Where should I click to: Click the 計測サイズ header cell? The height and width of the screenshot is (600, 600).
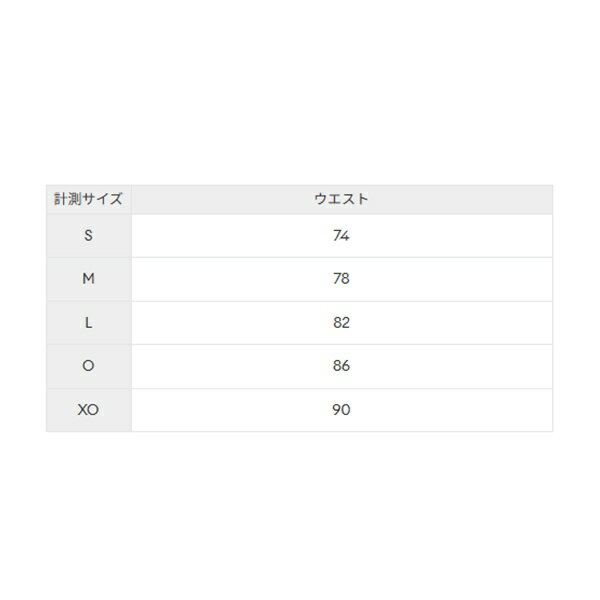(x=88, y=199)
